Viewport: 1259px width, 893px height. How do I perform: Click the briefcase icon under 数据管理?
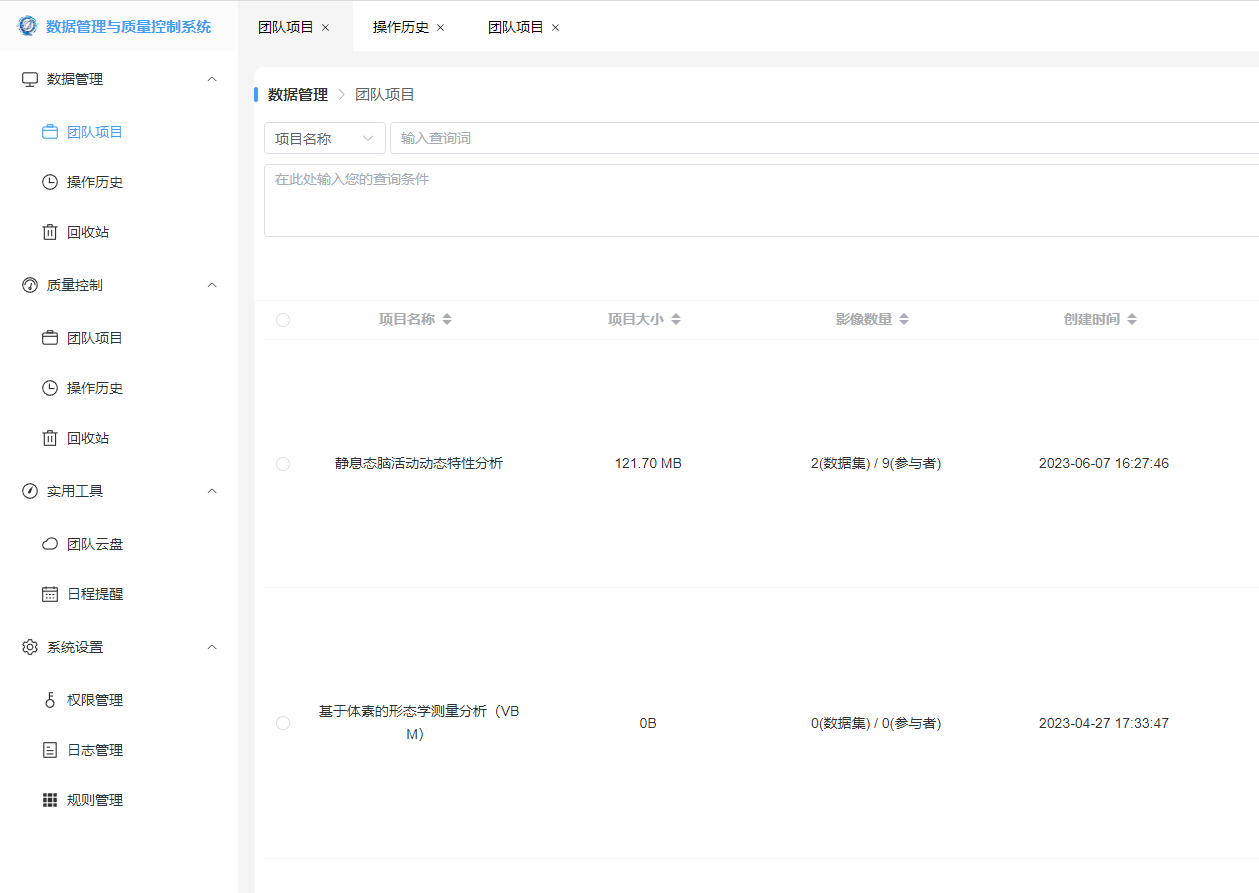tap(50, 132)
